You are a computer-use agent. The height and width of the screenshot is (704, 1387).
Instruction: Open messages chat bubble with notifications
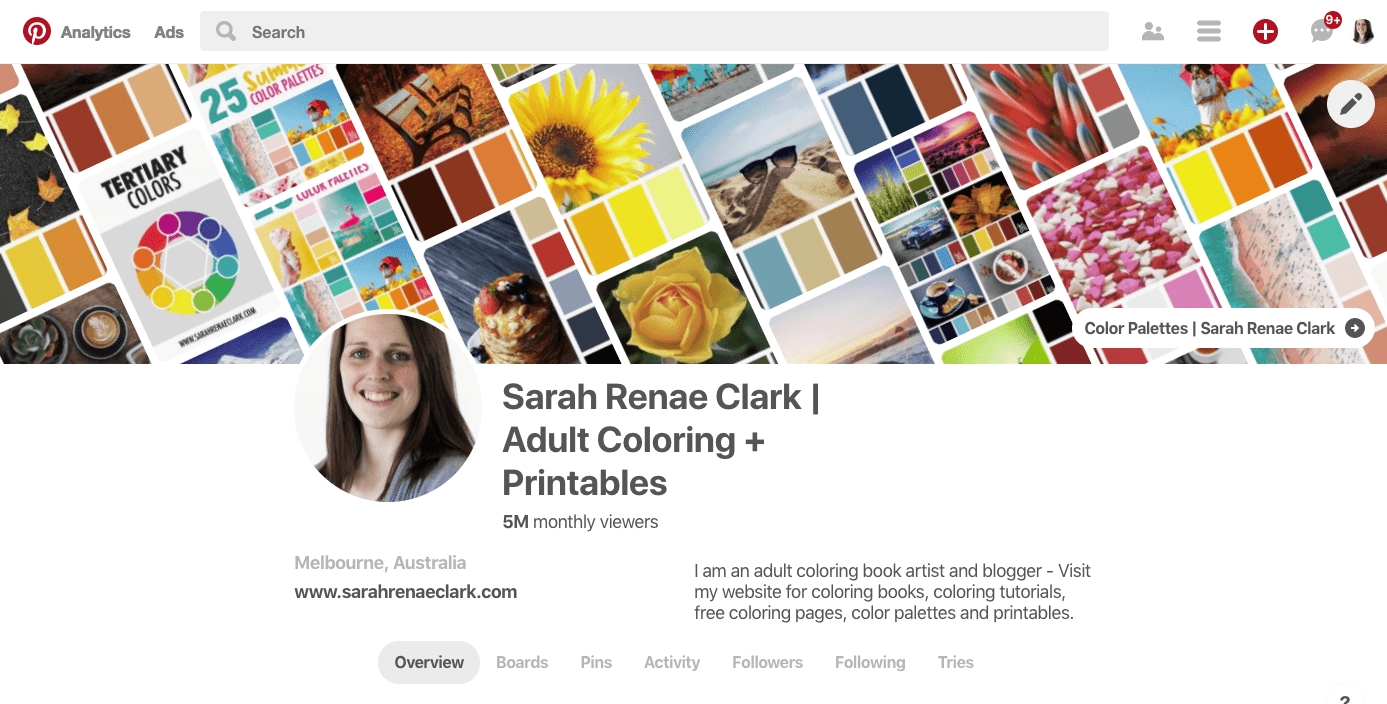[1322, 32]
